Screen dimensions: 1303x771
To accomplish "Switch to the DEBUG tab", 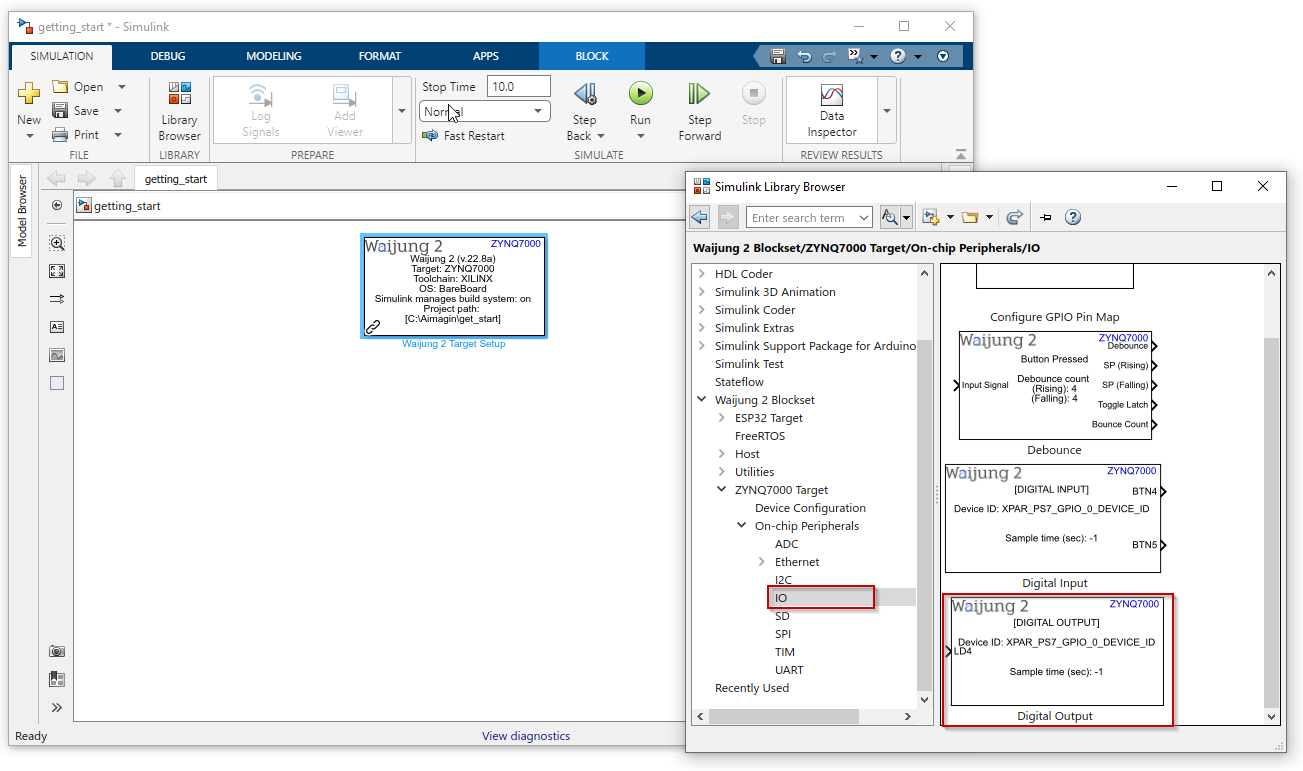I will tap(168, 56).
